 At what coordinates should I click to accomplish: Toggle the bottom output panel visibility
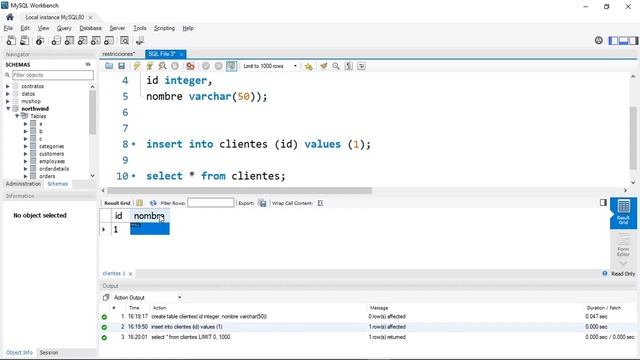[623, 40]
